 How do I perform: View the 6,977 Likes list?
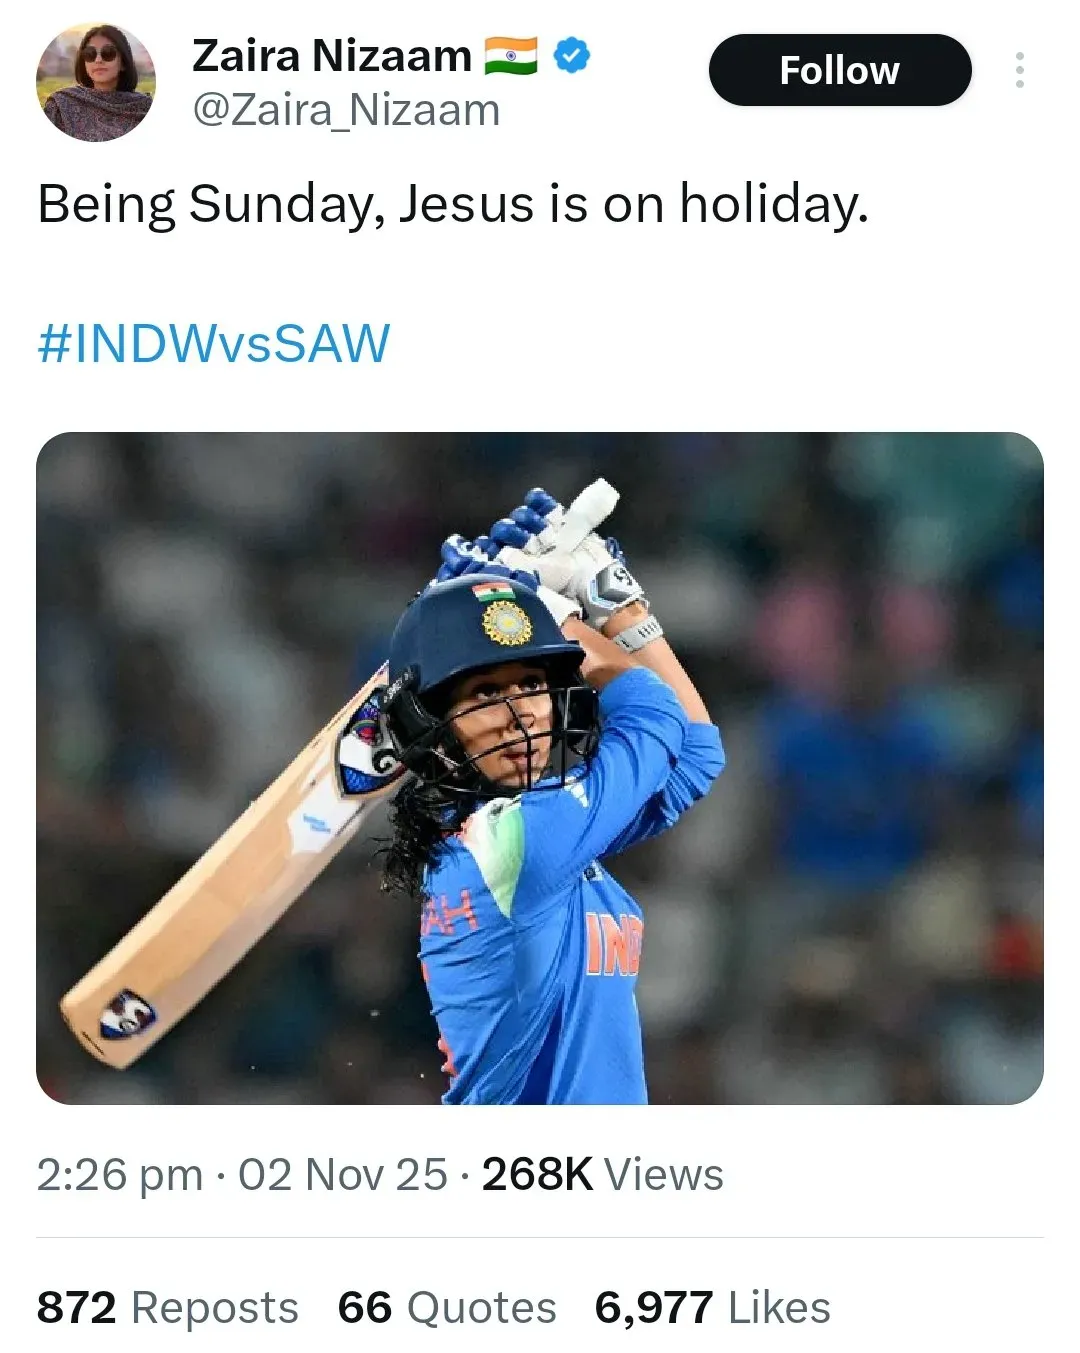click(712, 1305)
